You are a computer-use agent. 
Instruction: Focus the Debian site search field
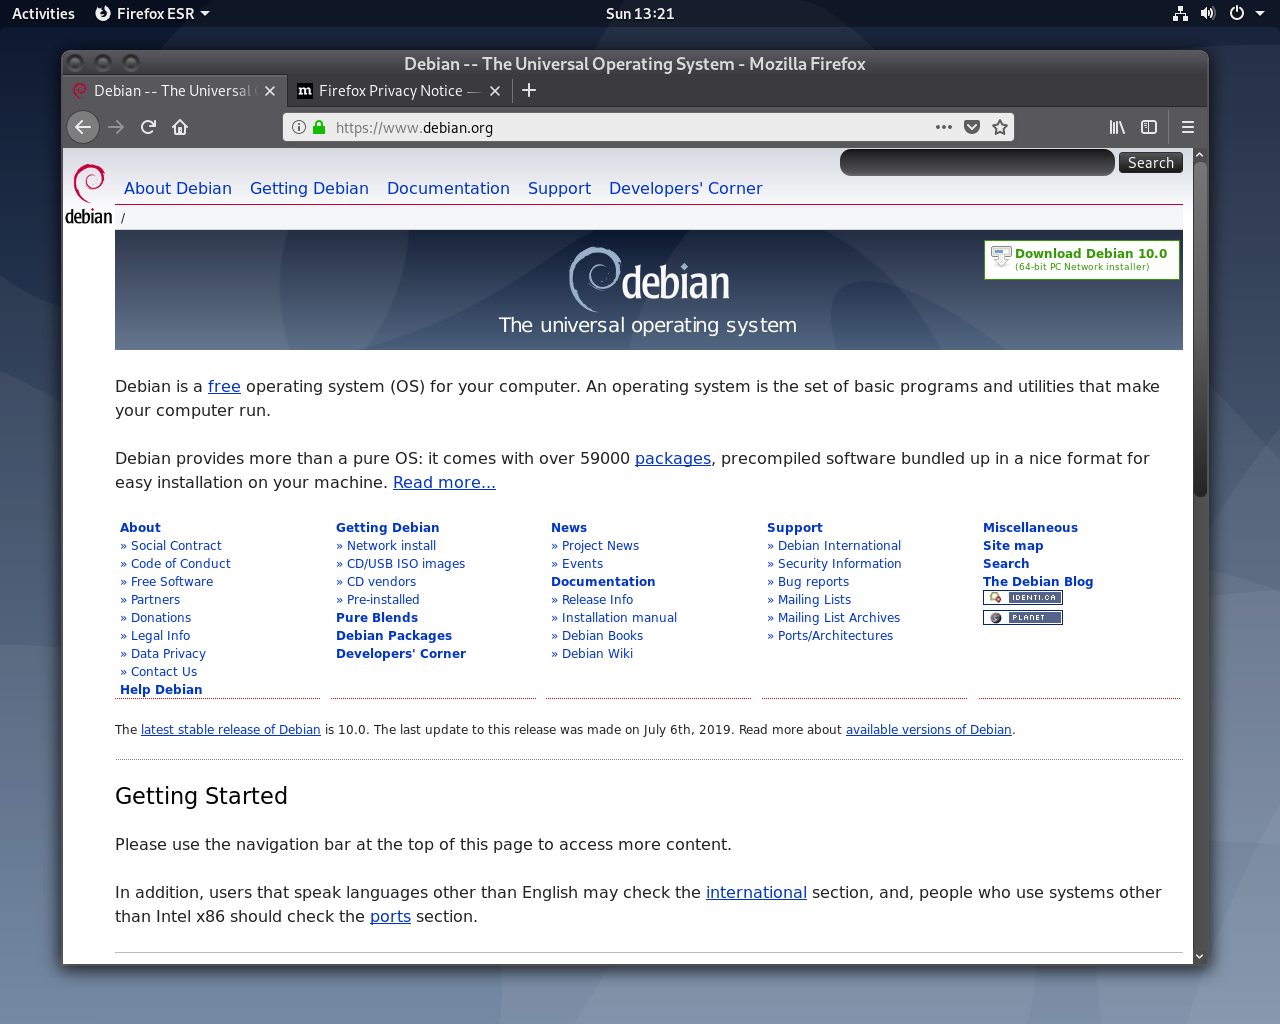(x=977, y=163)
